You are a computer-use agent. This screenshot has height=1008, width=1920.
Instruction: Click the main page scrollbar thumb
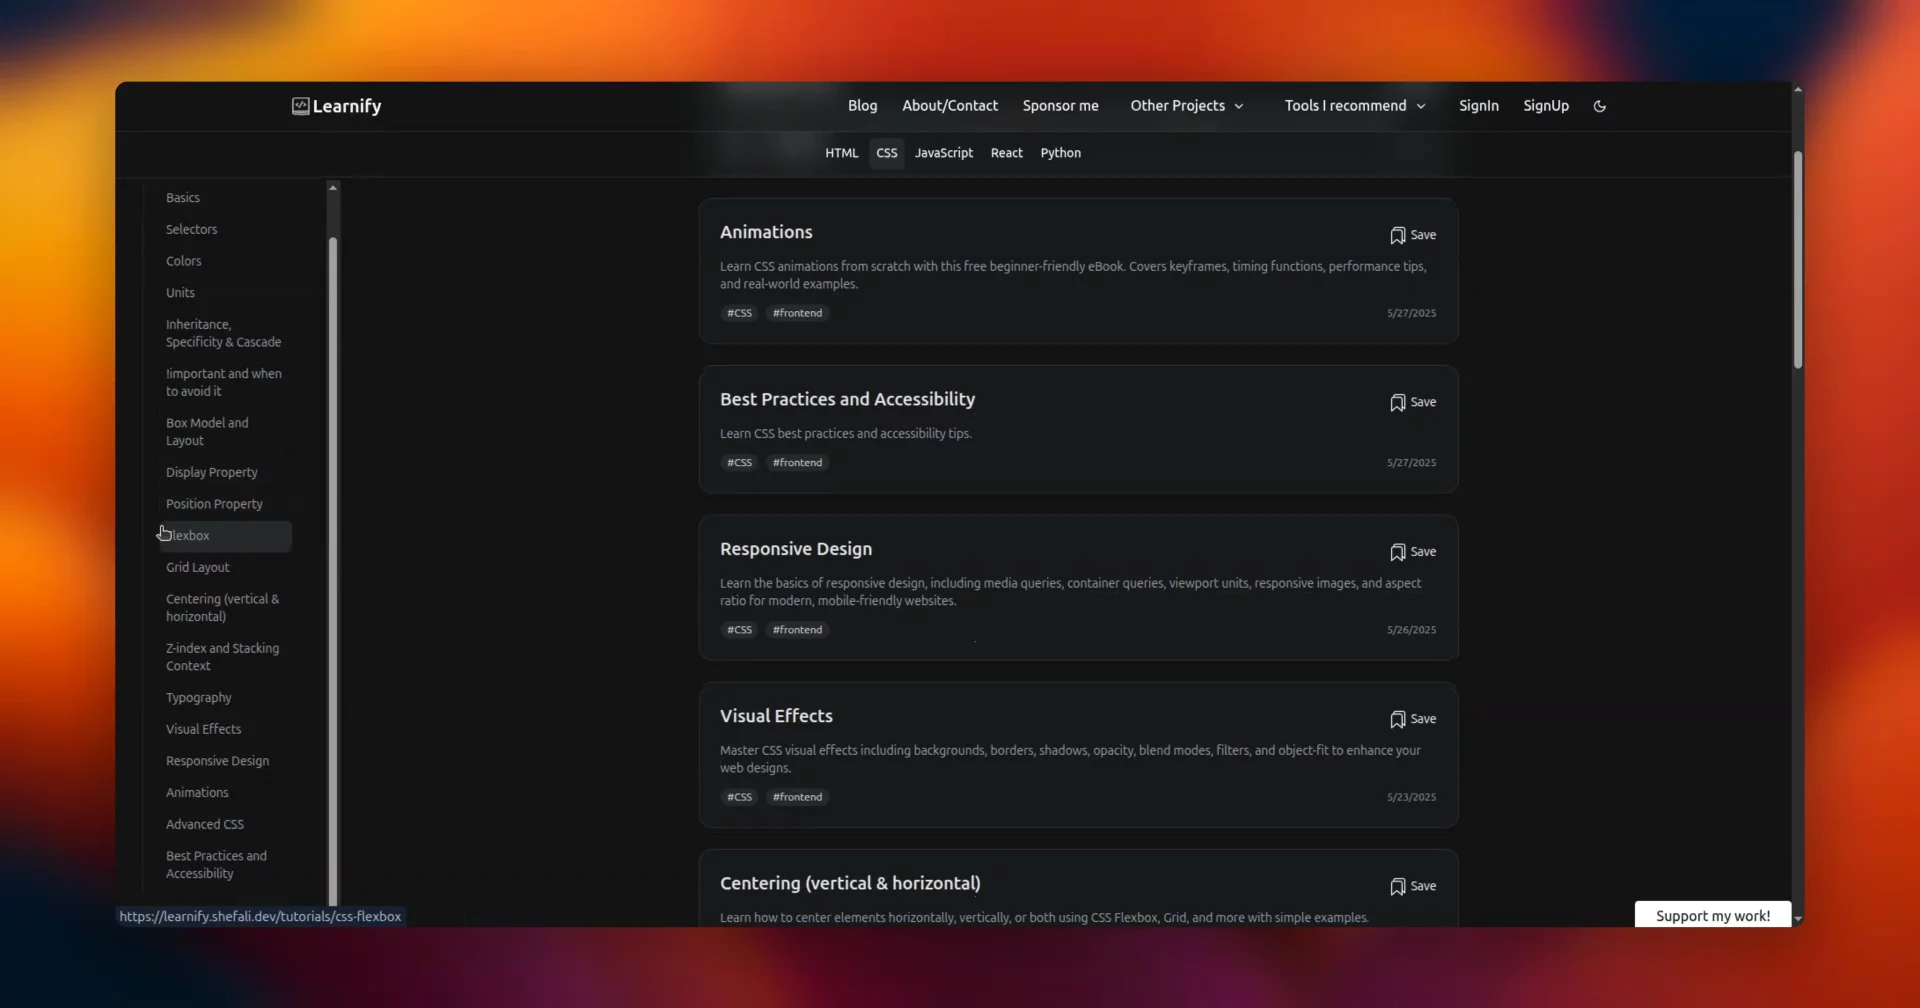click(1797, 260)
